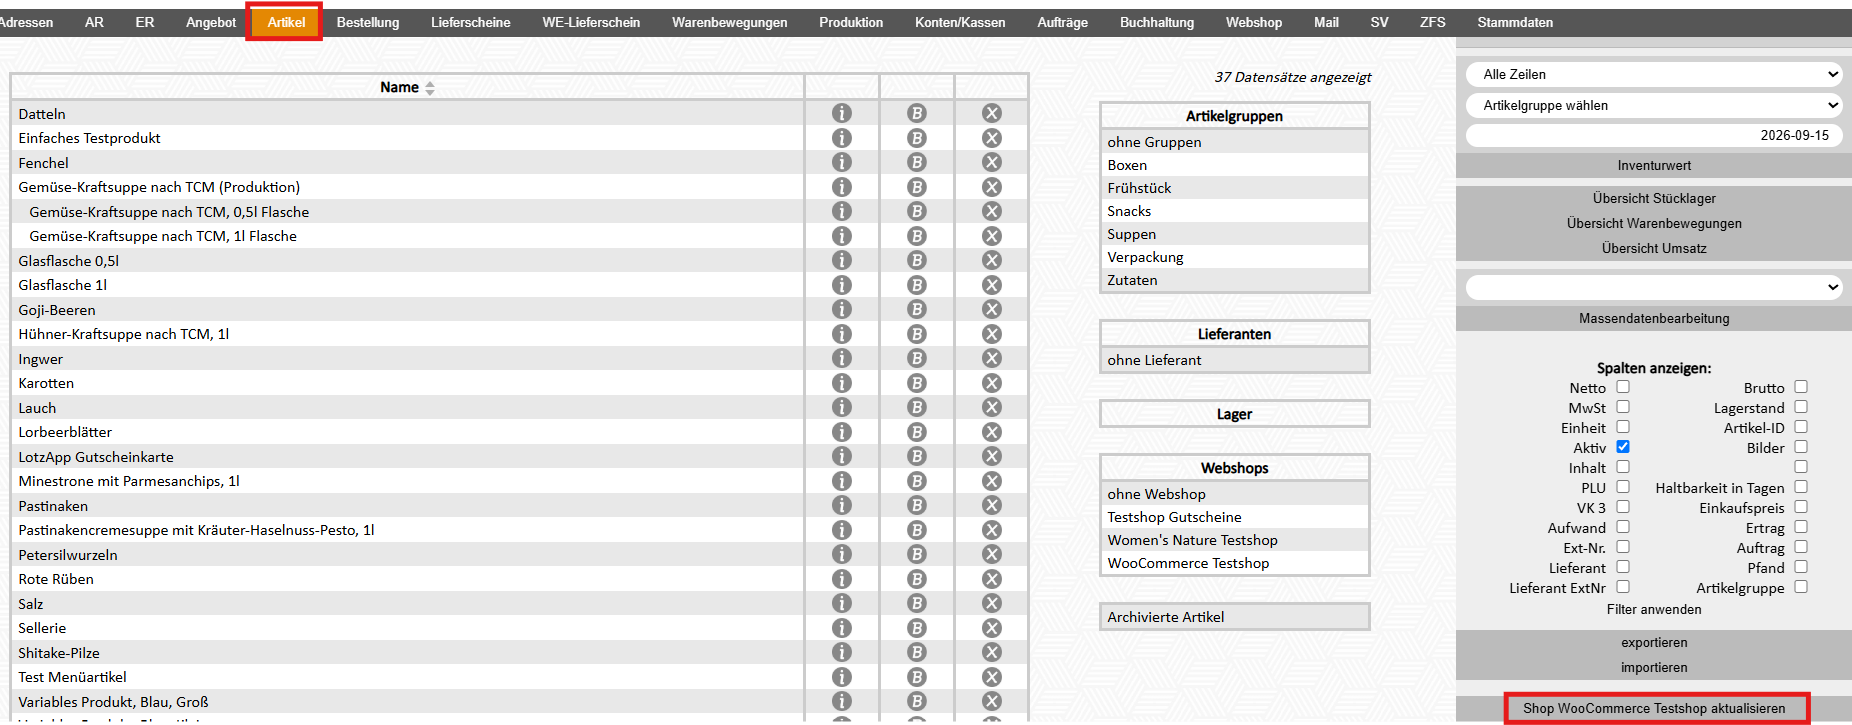Screen dimensions: 1852x725
Task: Click the B icon for Datteln
Action: (x=917, y=113)
